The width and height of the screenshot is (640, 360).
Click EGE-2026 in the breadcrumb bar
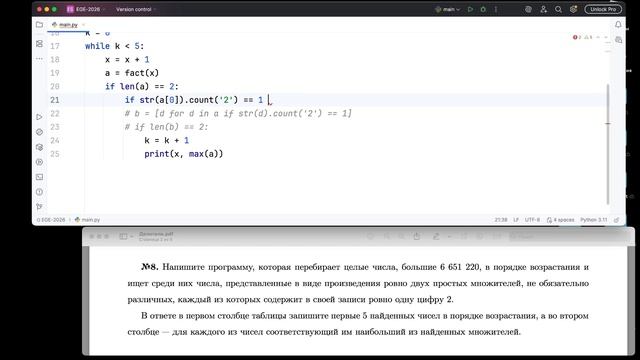pyautogui.click(x=51, y=220)
